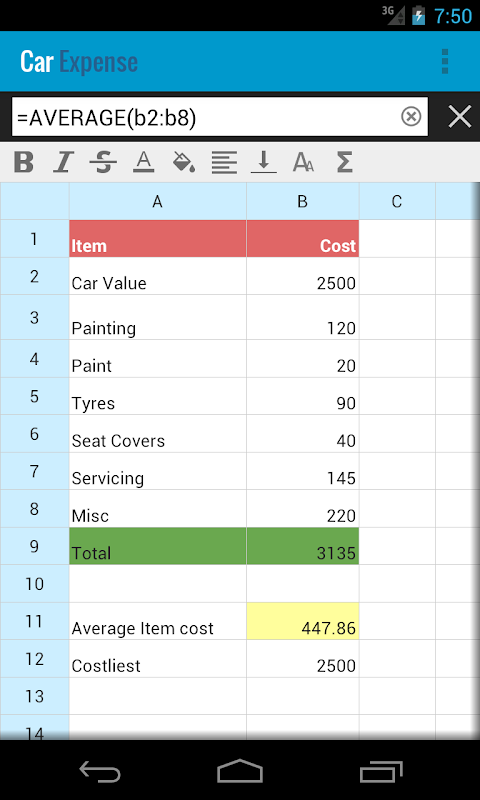
Task: Open the fill color bucket tool
Action: pos(184,162)
